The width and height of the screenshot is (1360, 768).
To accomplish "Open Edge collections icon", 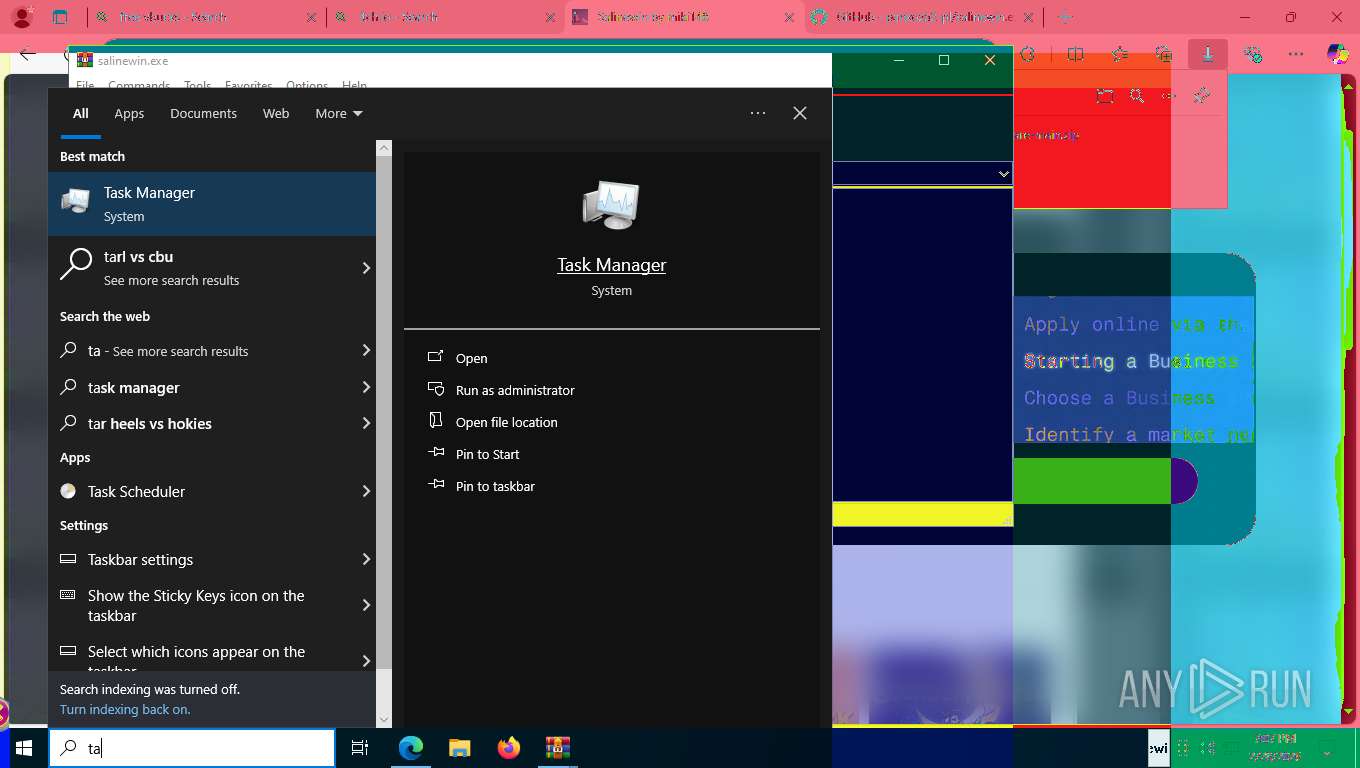I will point(1163,54).
